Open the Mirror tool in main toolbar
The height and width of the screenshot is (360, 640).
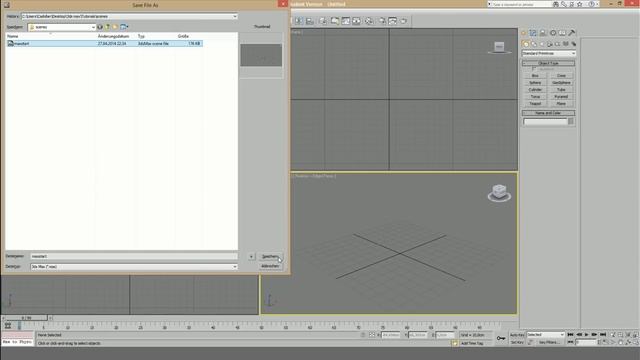coord(299,21)
